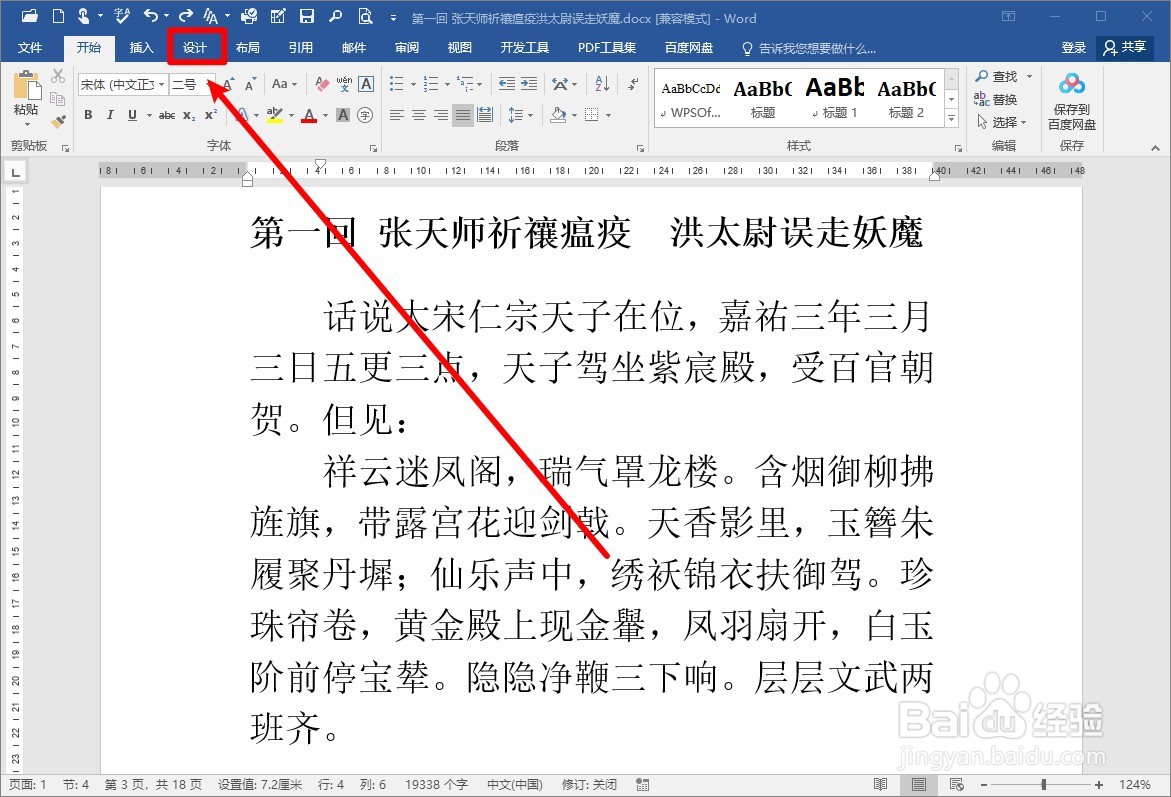
Task: Toggle justify alignment
Action: [463, 115]
